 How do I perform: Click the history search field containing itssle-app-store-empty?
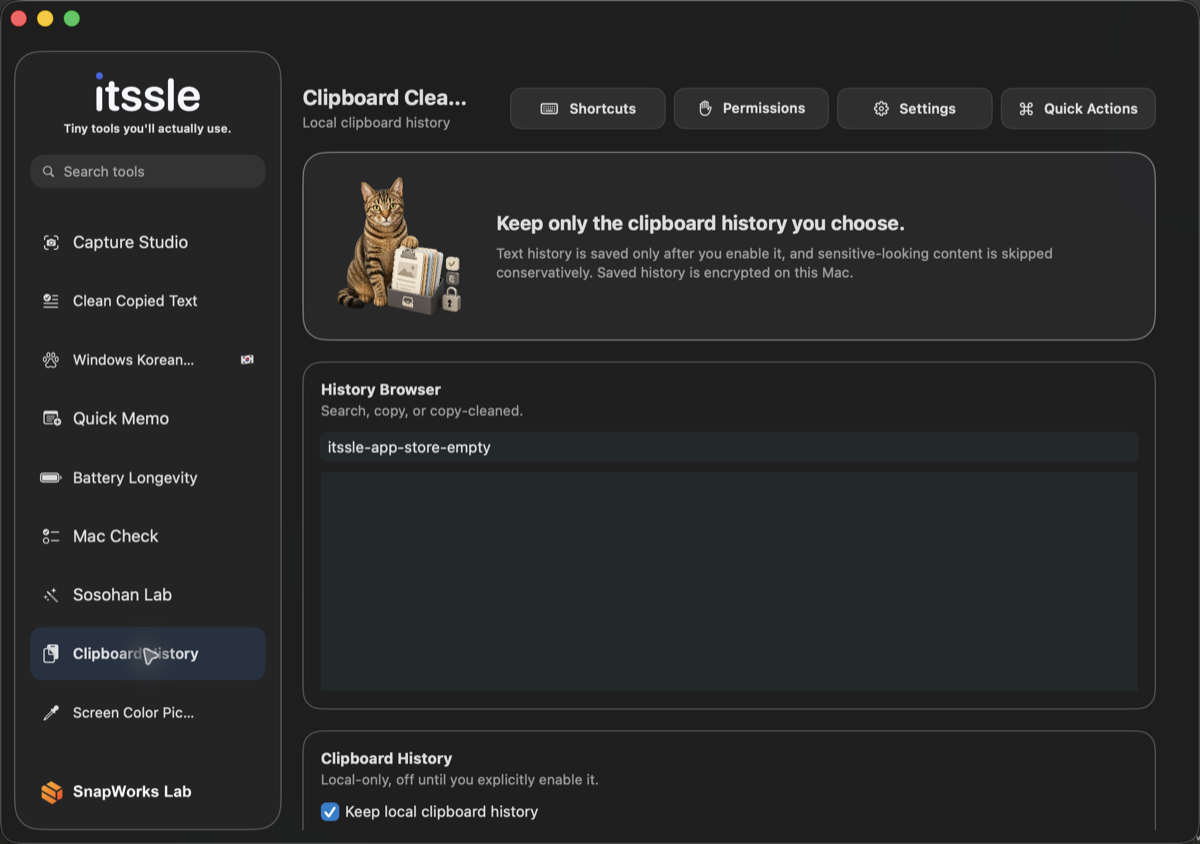729,447
